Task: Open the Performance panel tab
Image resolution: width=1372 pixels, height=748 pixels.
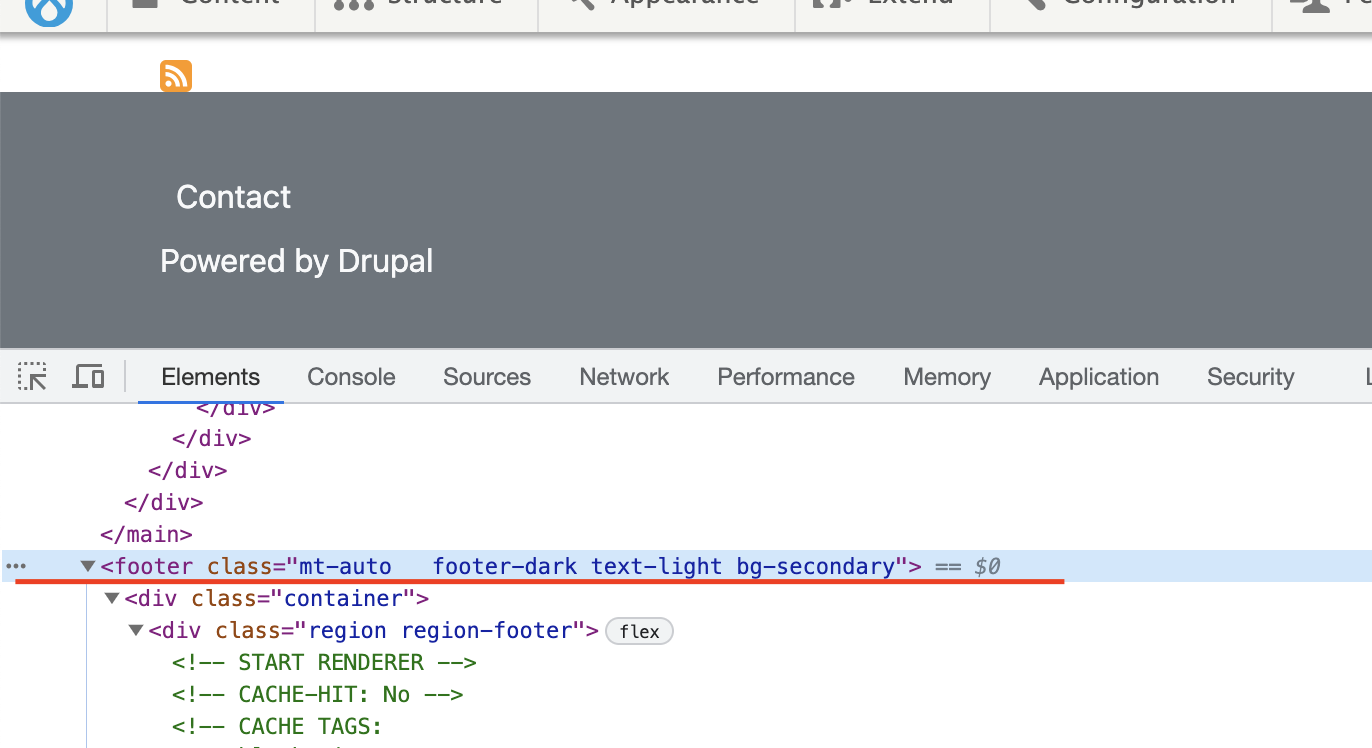Action: pyautogui.click(x=785, y=377)
